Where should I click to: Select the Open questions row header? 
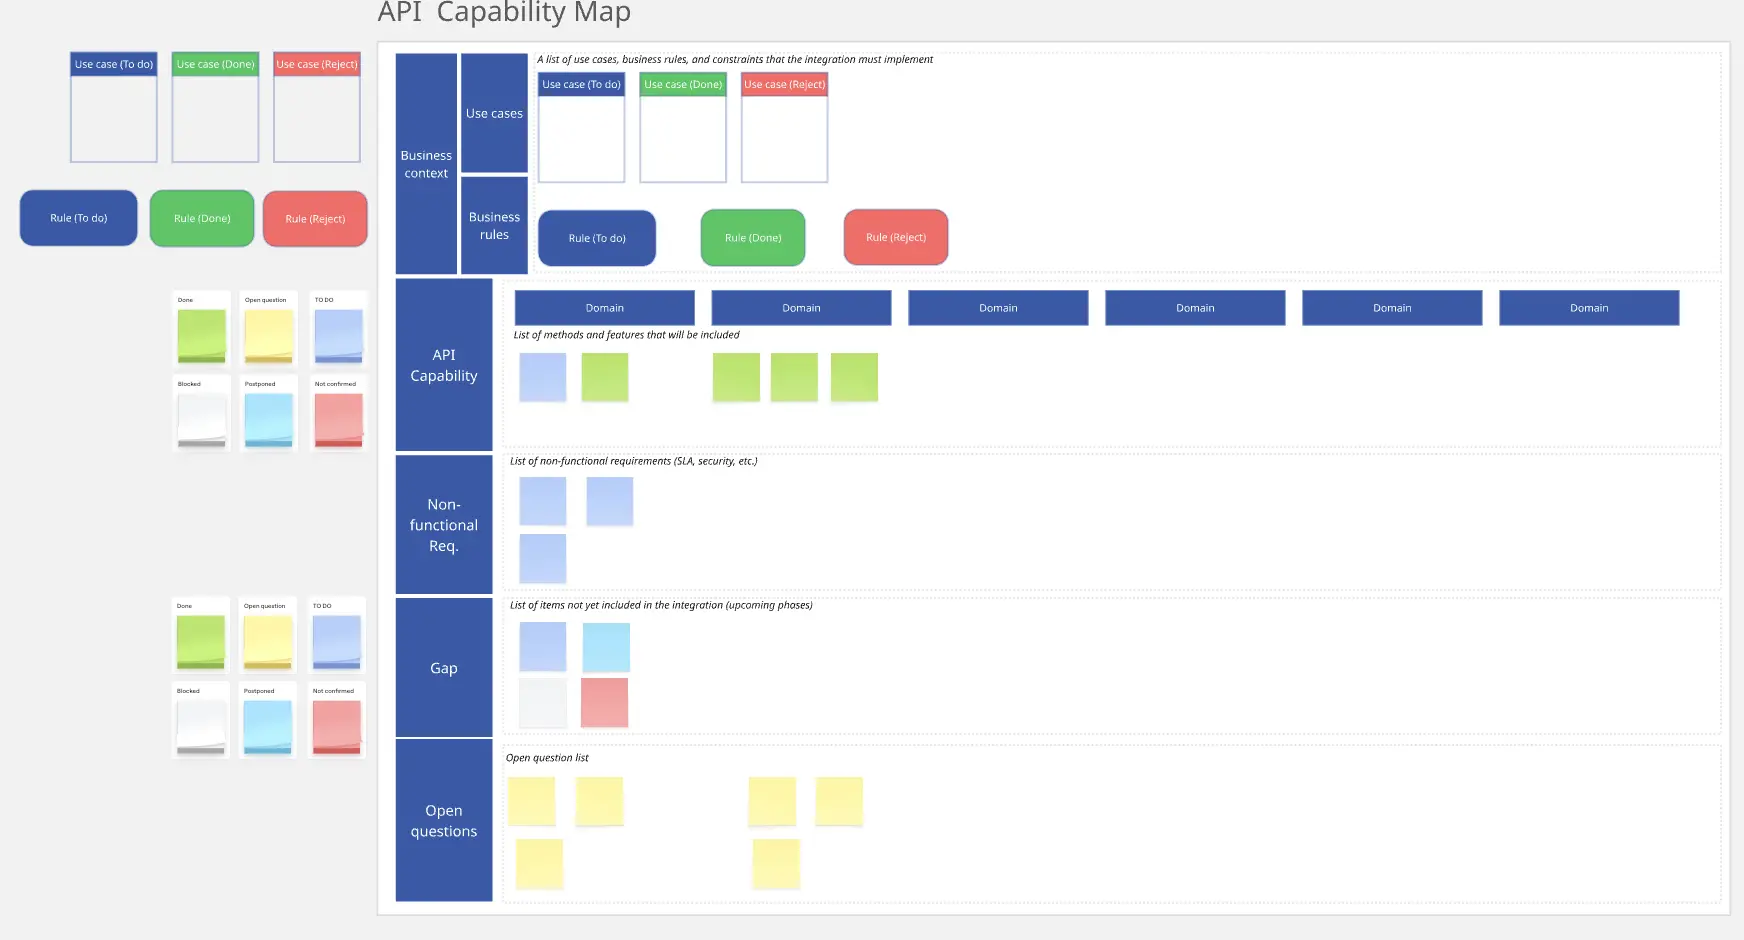[444, 821]
